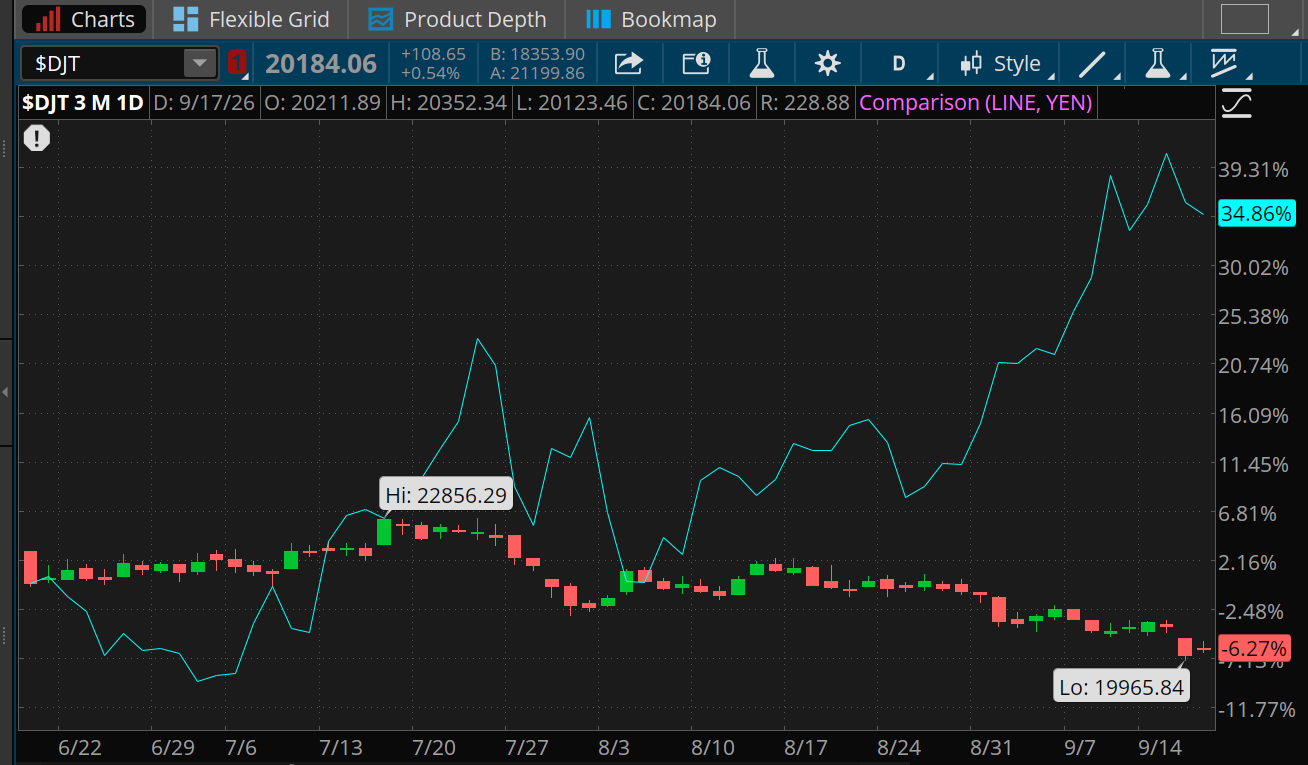Open the Charts tab

85,19
